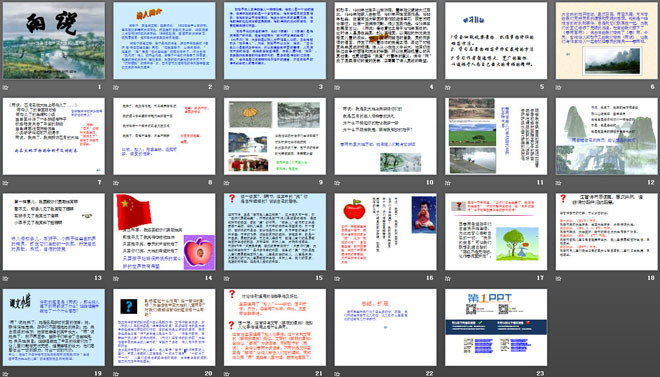Select slide 12 misty mountain background thumbnail

coord(607,136)
